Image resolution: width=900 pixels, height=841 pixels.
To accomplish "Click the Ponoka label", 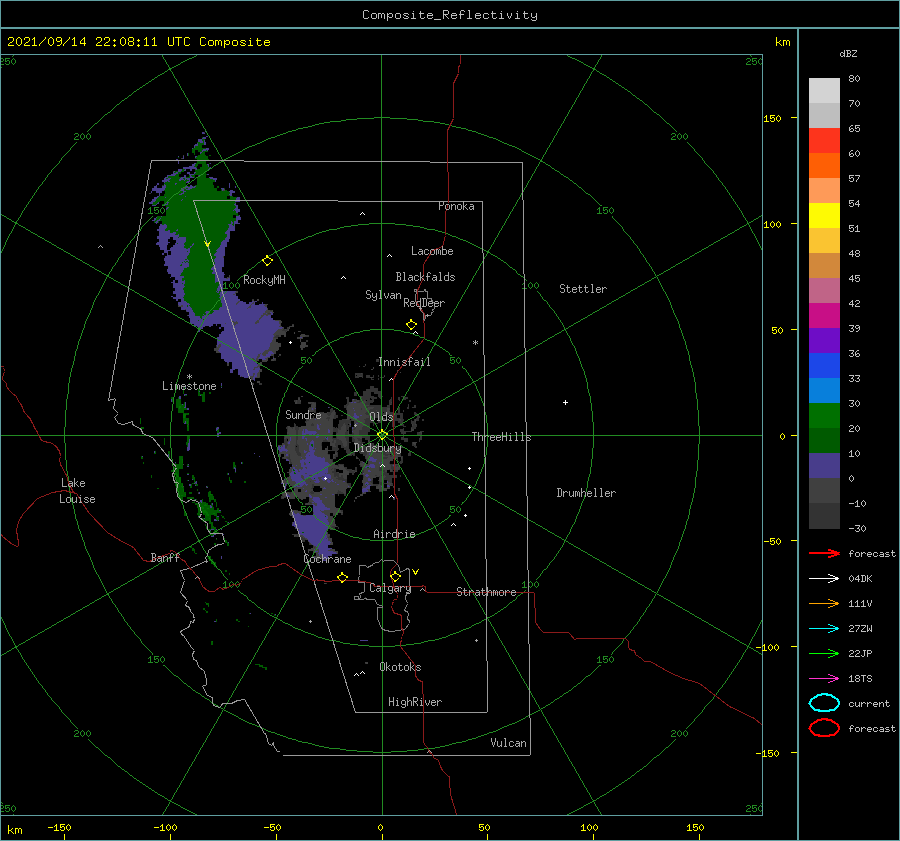I will (456, 206).
